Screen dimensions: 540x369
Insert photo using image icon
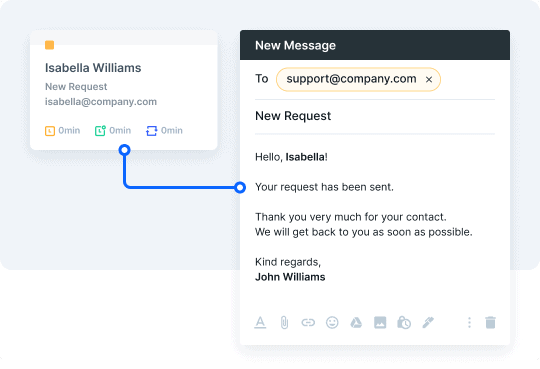[380, 322]
